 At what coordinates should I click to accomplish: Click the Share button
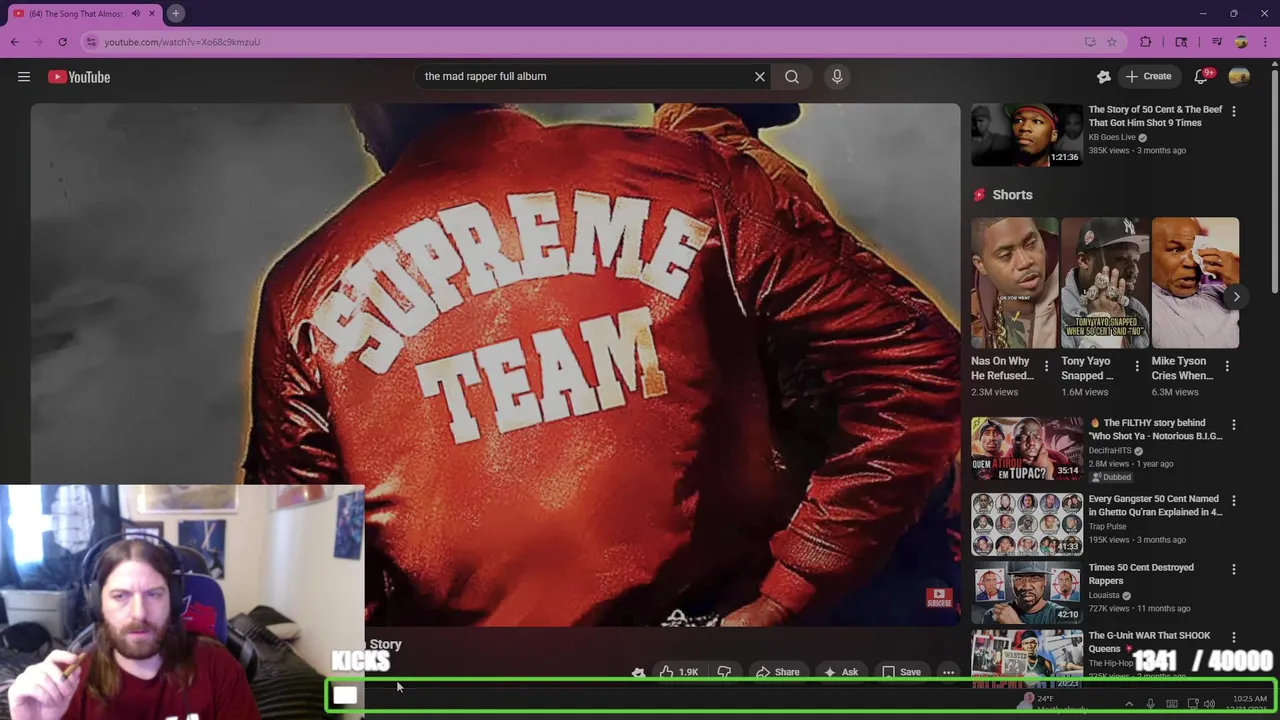777,672
